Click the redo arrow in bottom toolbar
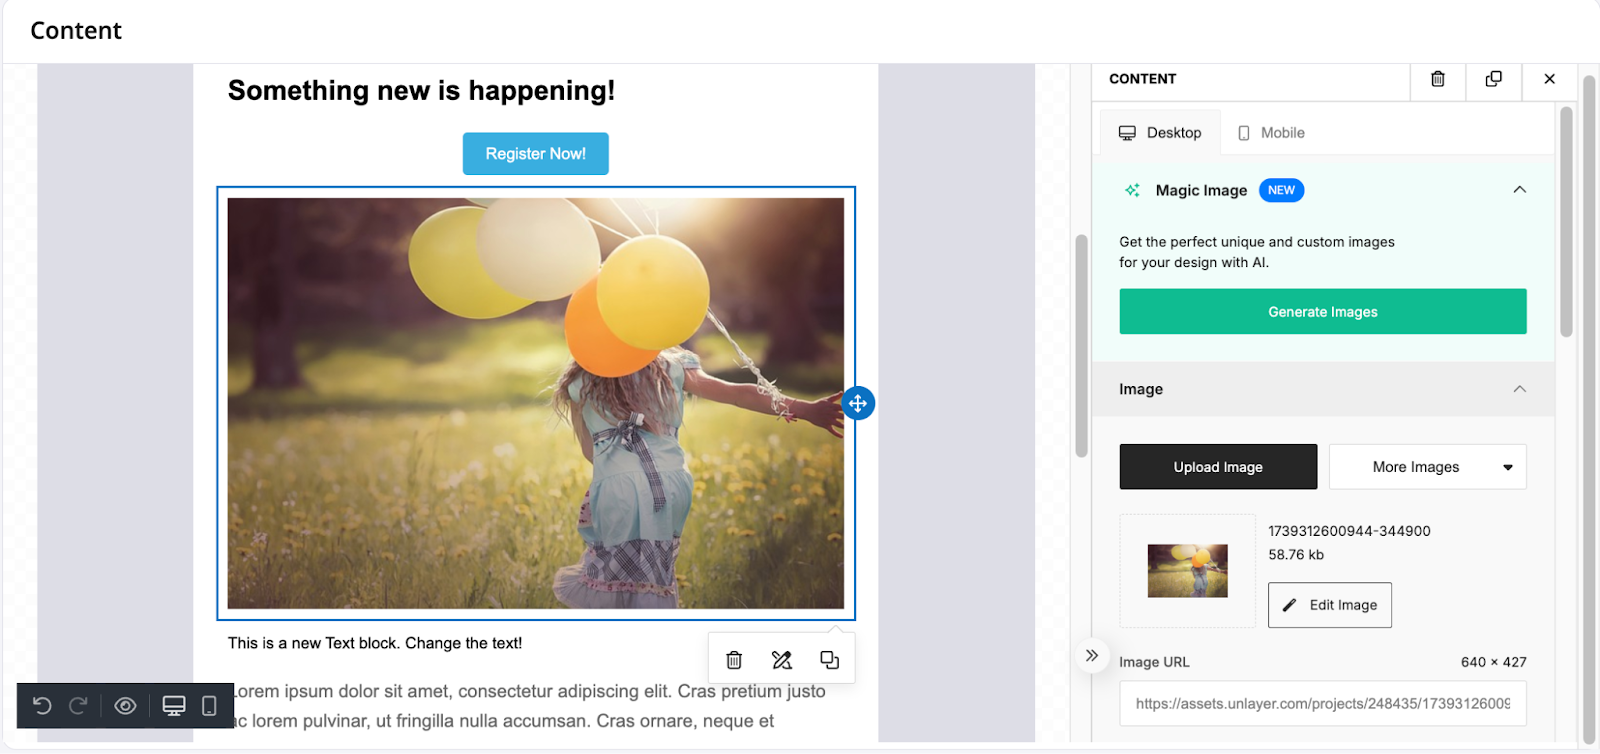 [78, 706]
